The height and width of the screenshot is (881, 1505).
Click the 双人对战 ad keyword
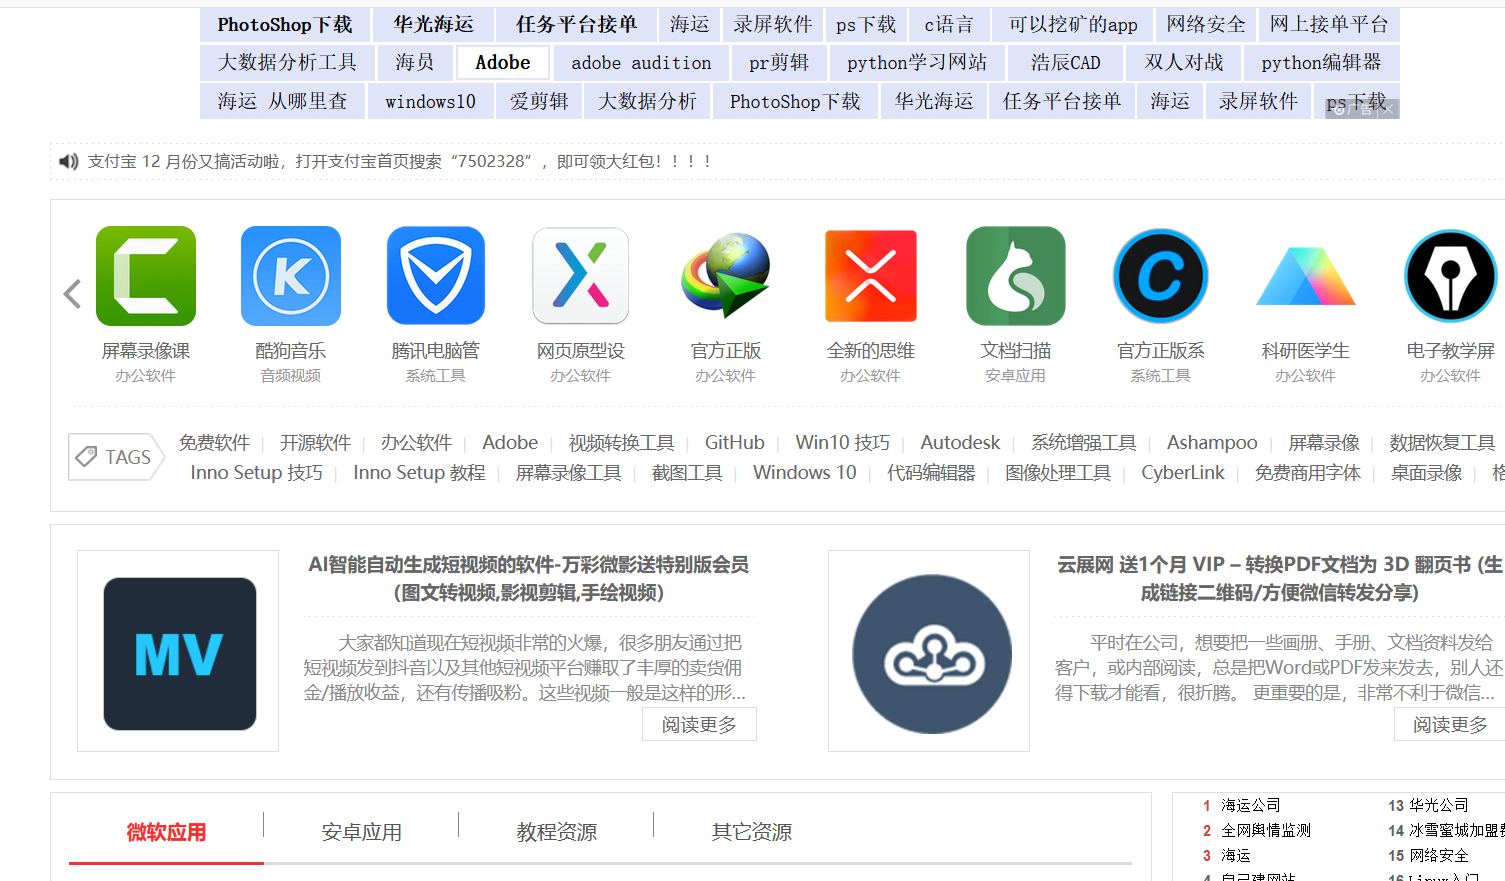point(1184,62)
